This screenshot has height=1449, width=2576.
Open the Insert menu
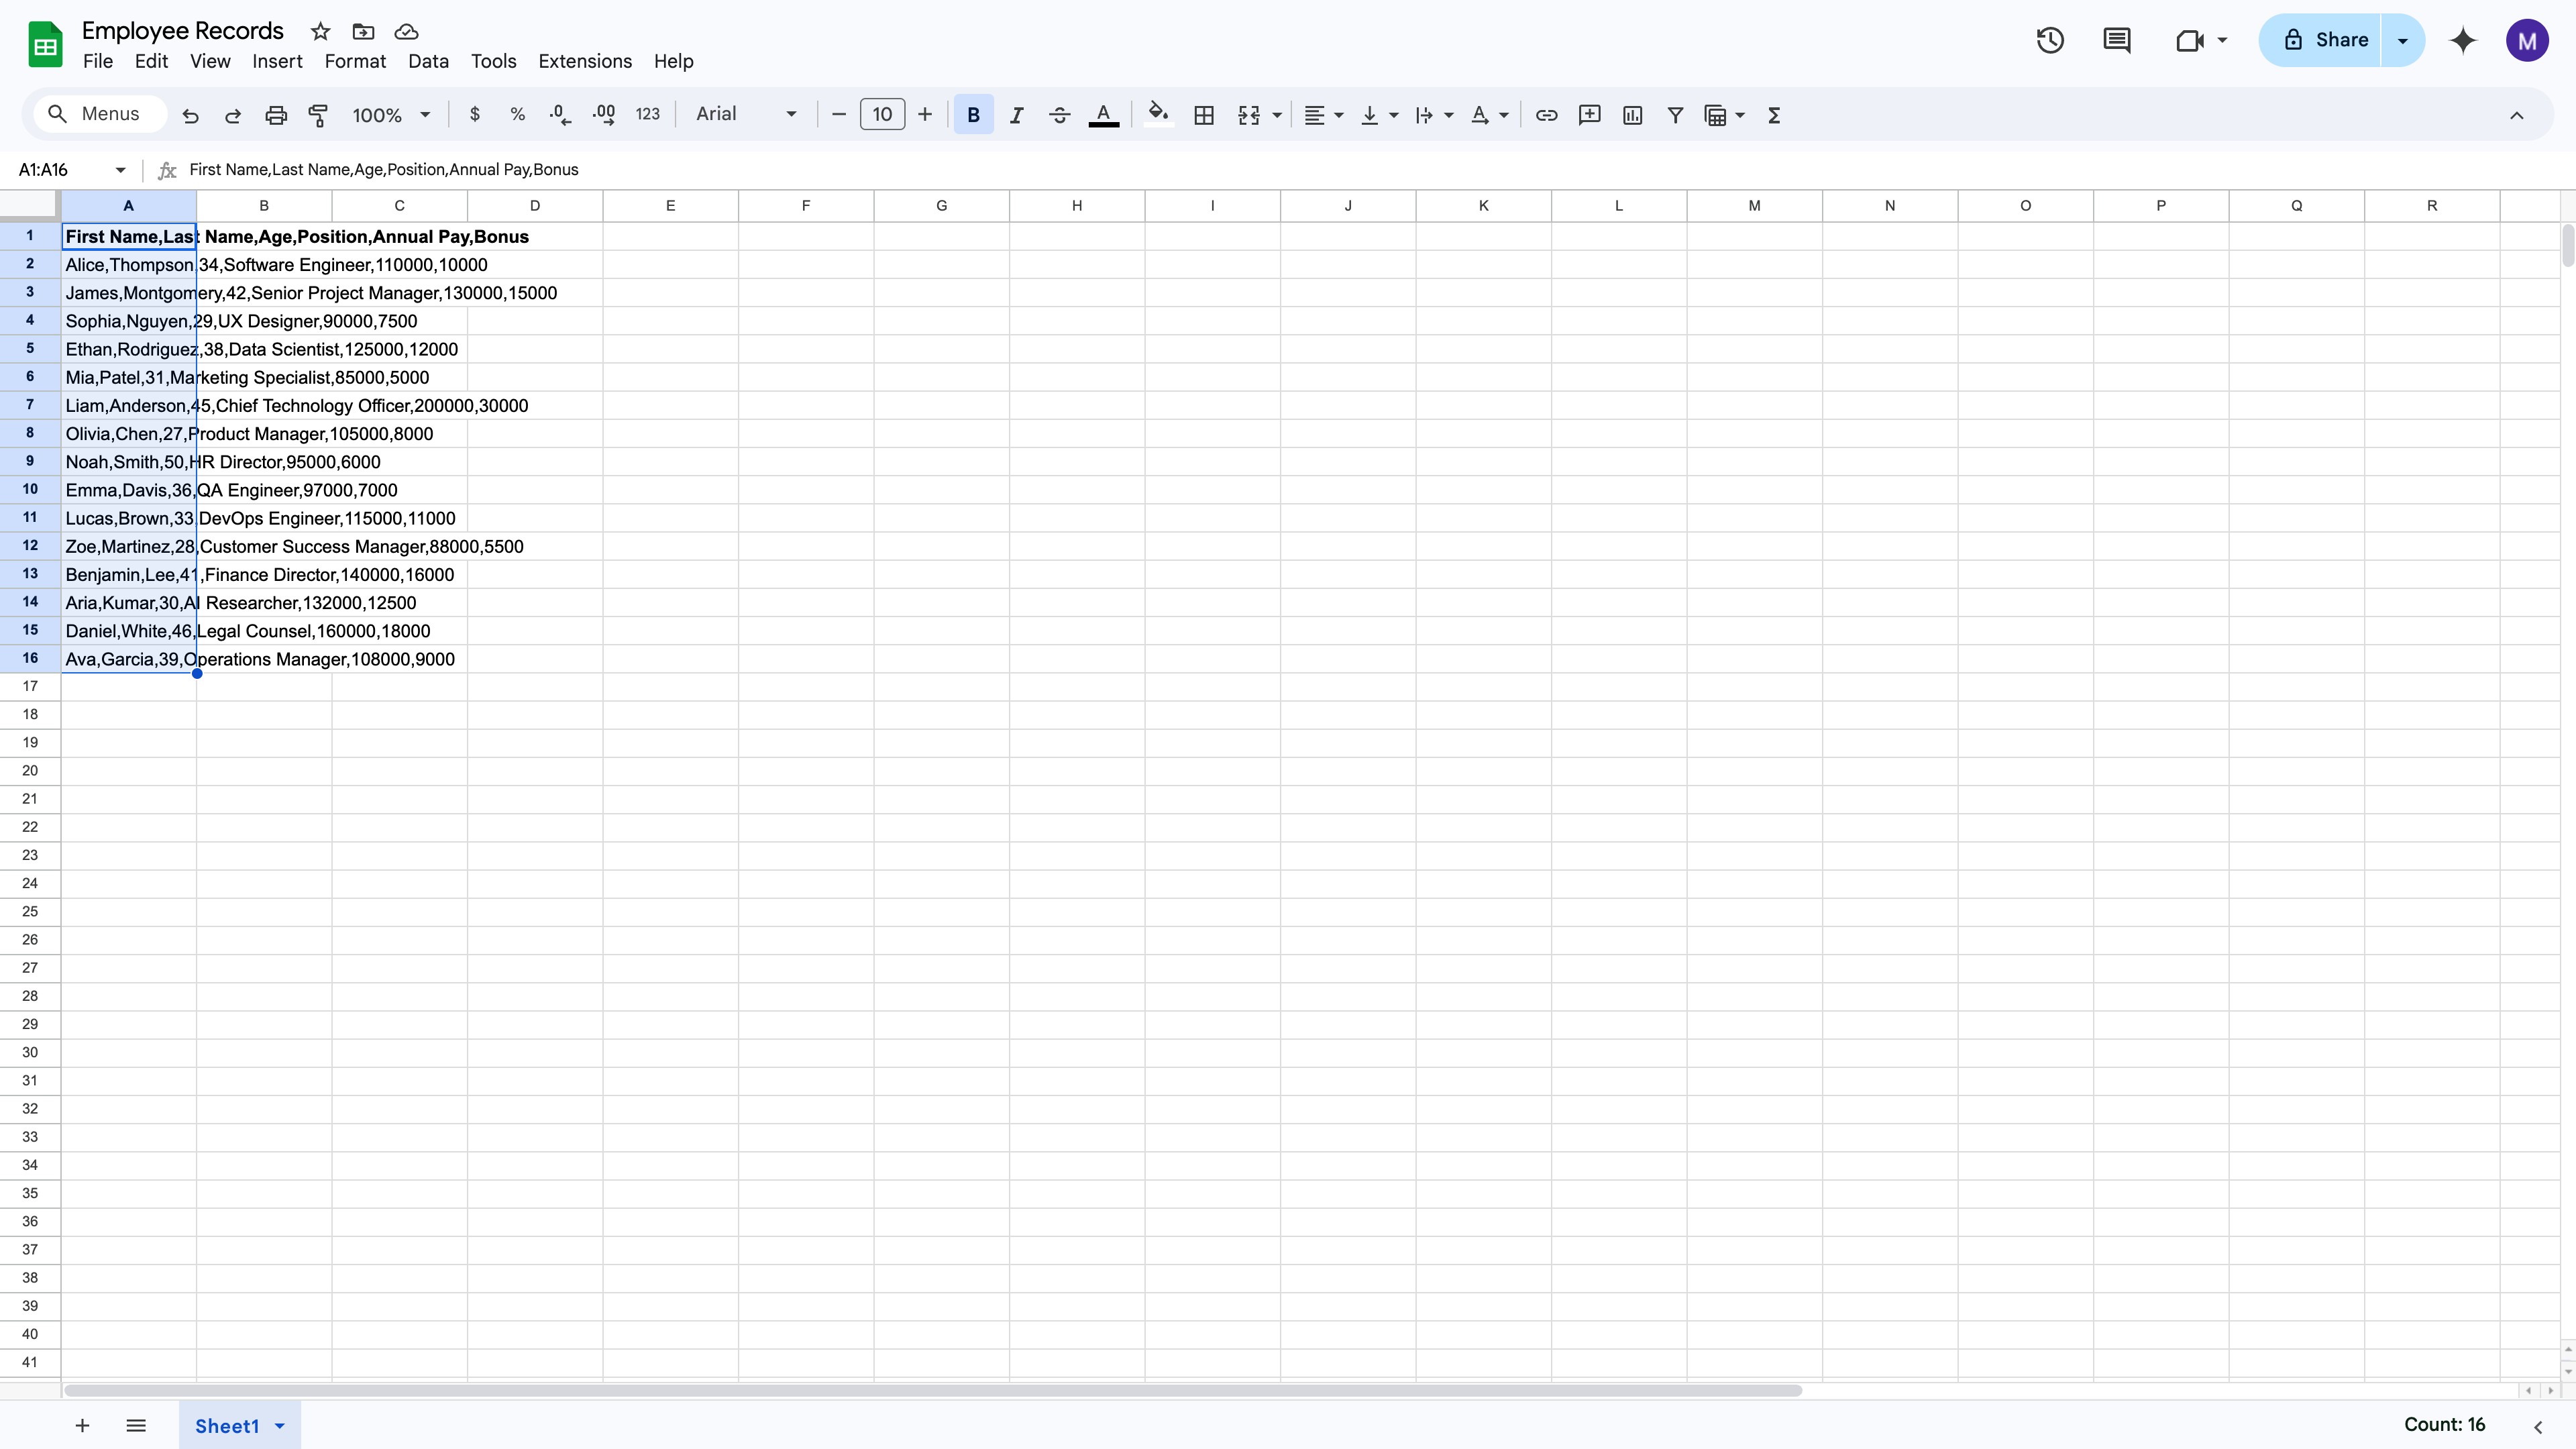coord(277,61)
